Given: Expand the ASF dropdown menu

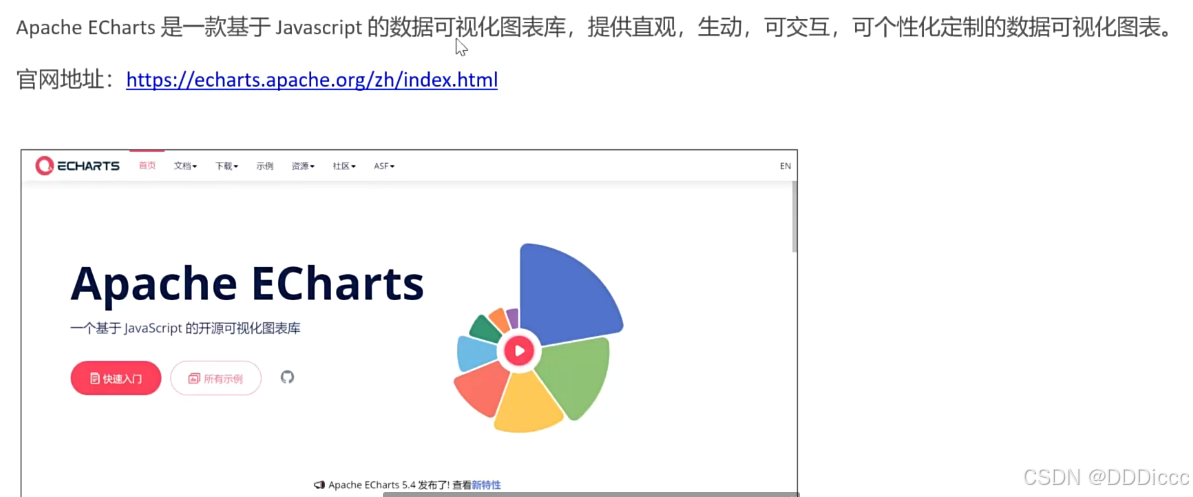Looking at the screenshot, I should click(x=383, y=166).
